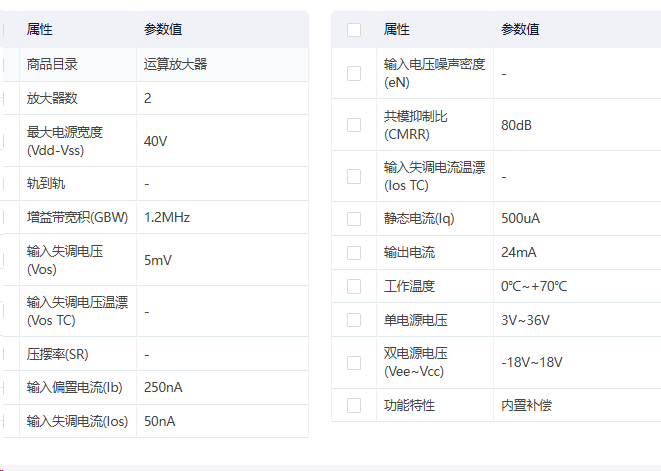Click the 0℃~+70℃ operating temperature value

(534, 286)
